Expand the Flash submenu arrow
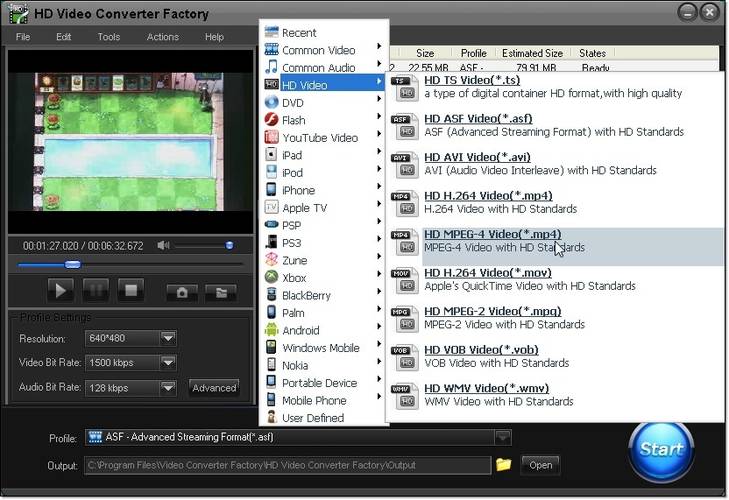Image resolution: width=729 pixels, height=500 pixels. click(x=379, y=116)
